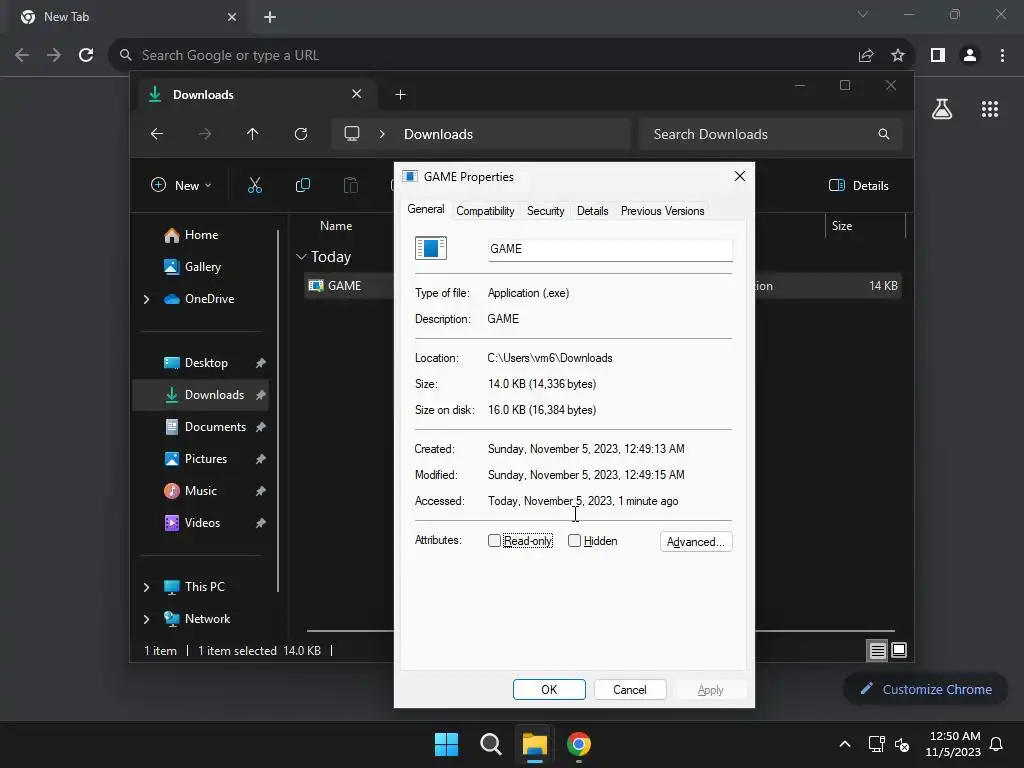This screenshot has height=768, width=1024.
Task: Open Advanced attributes dialog
Action: 696,541
